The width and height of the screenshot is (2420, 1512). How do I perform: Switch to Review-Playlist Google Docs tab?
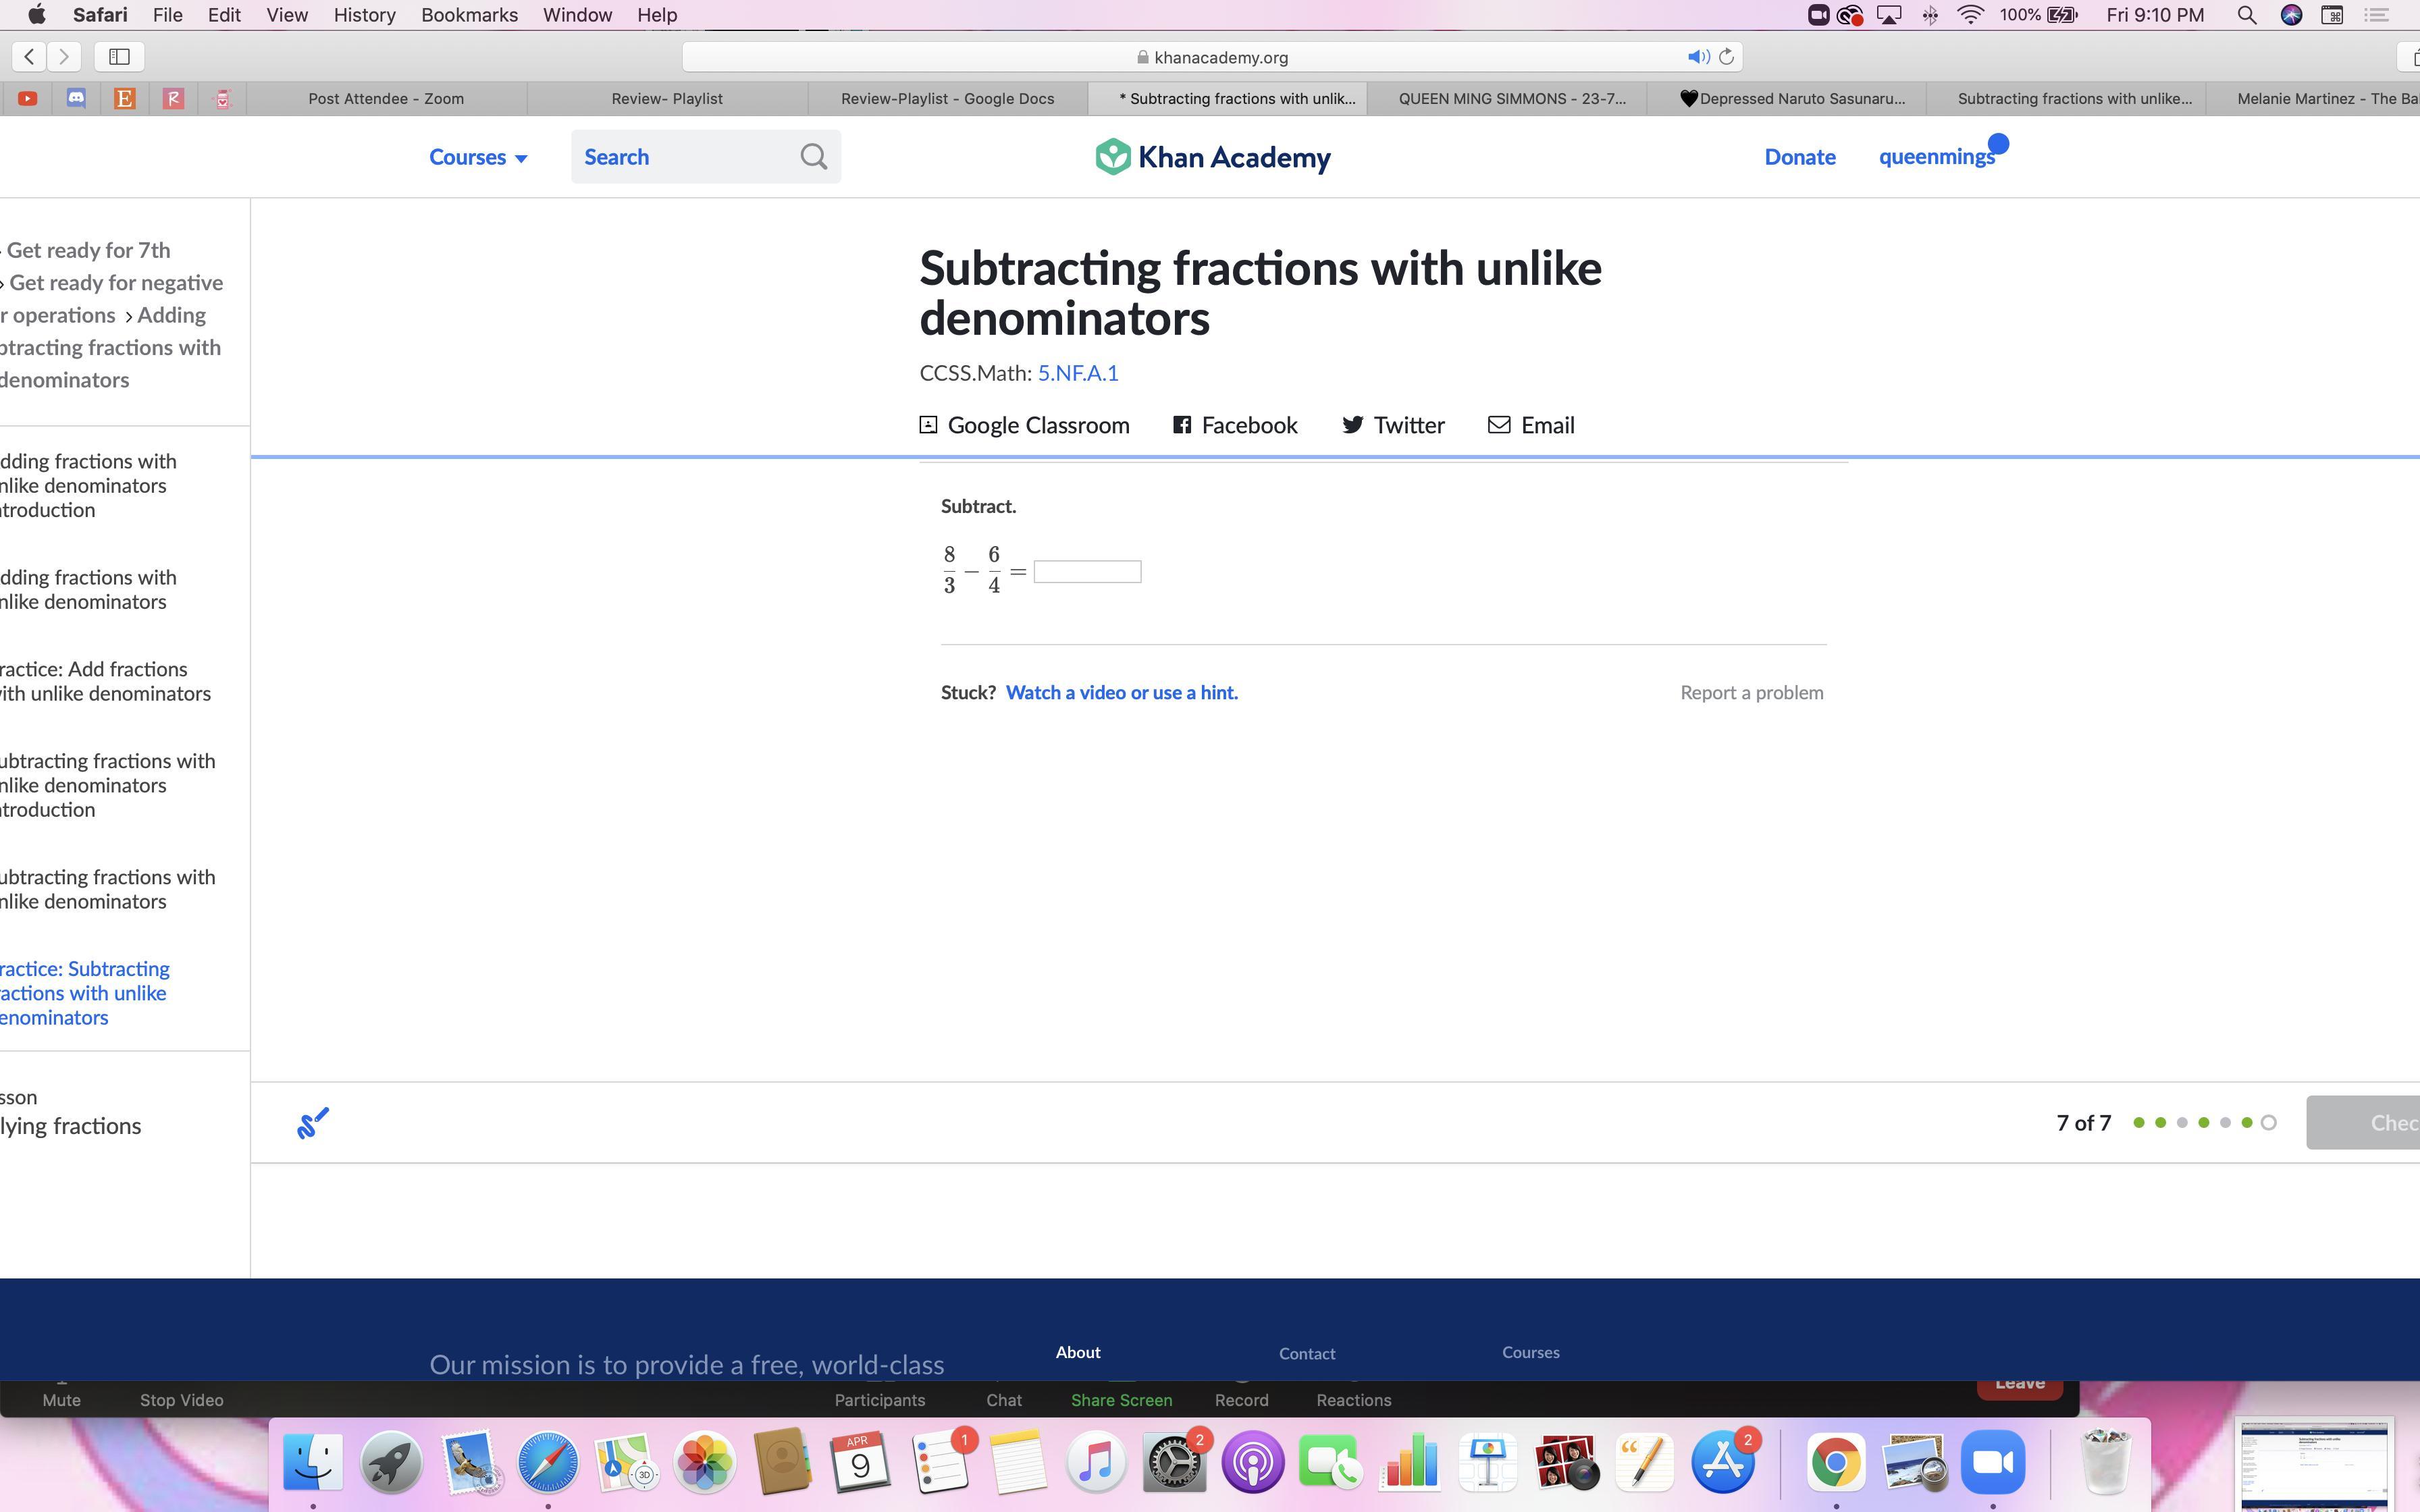pyautogui.click(x=947, y=98)
